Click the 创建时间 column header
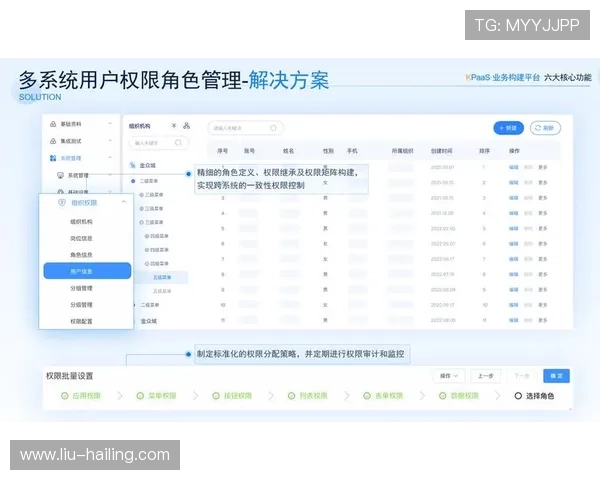Image resolution: width=600 pixels, height=480 pixels. point(442,151)
